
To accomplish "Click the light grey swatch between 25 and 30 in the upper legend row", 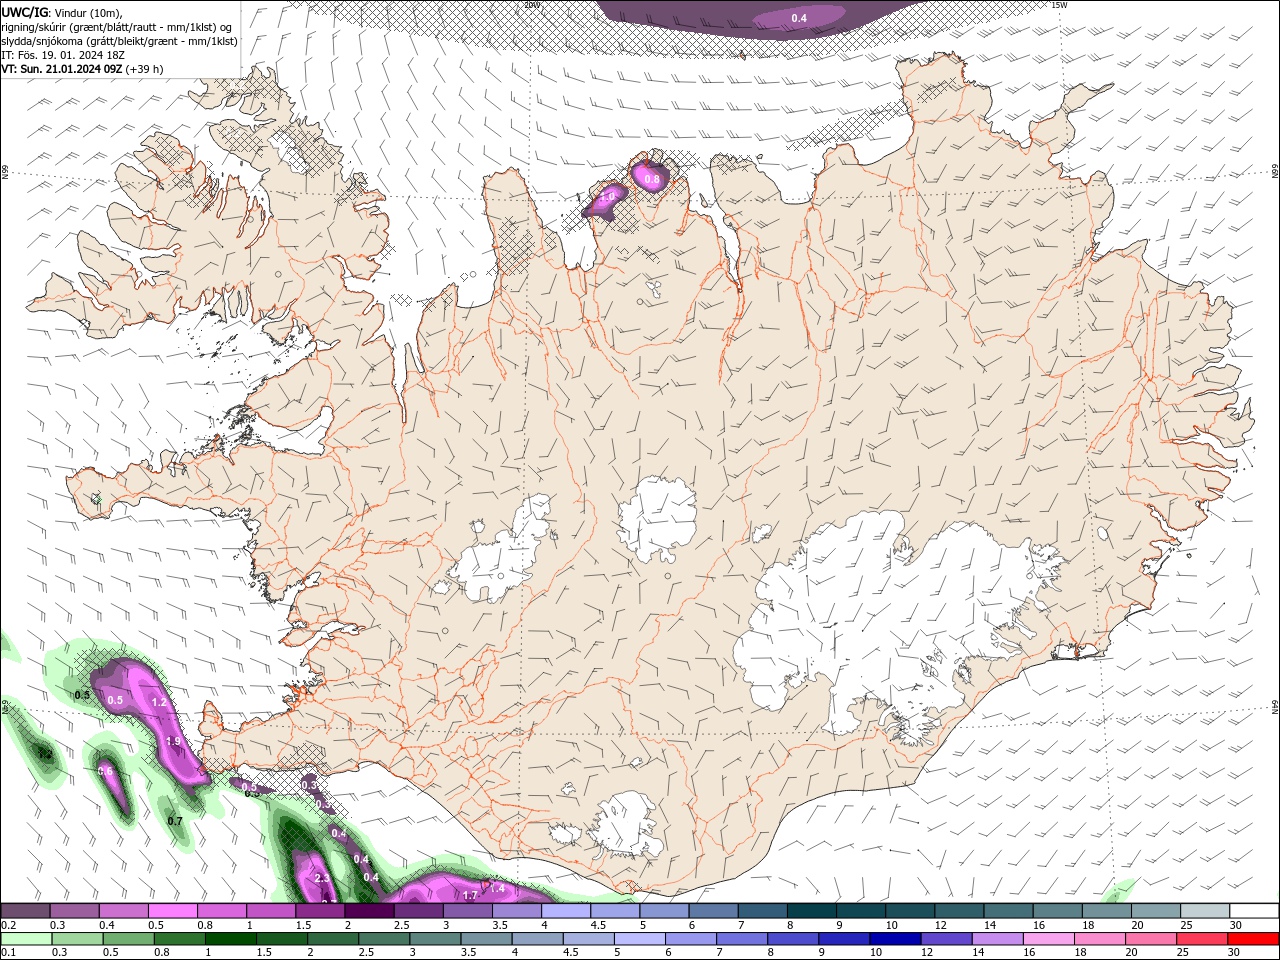I will 1205,911.
